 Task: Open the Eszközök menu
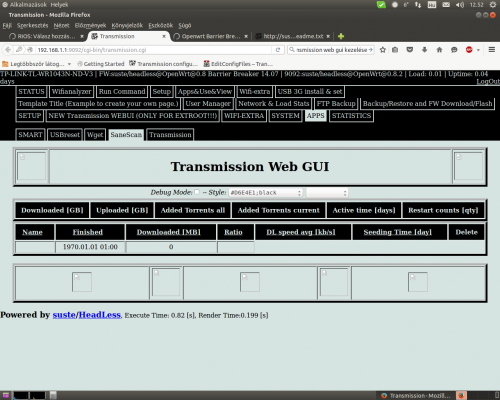click(x=161, y=25)
